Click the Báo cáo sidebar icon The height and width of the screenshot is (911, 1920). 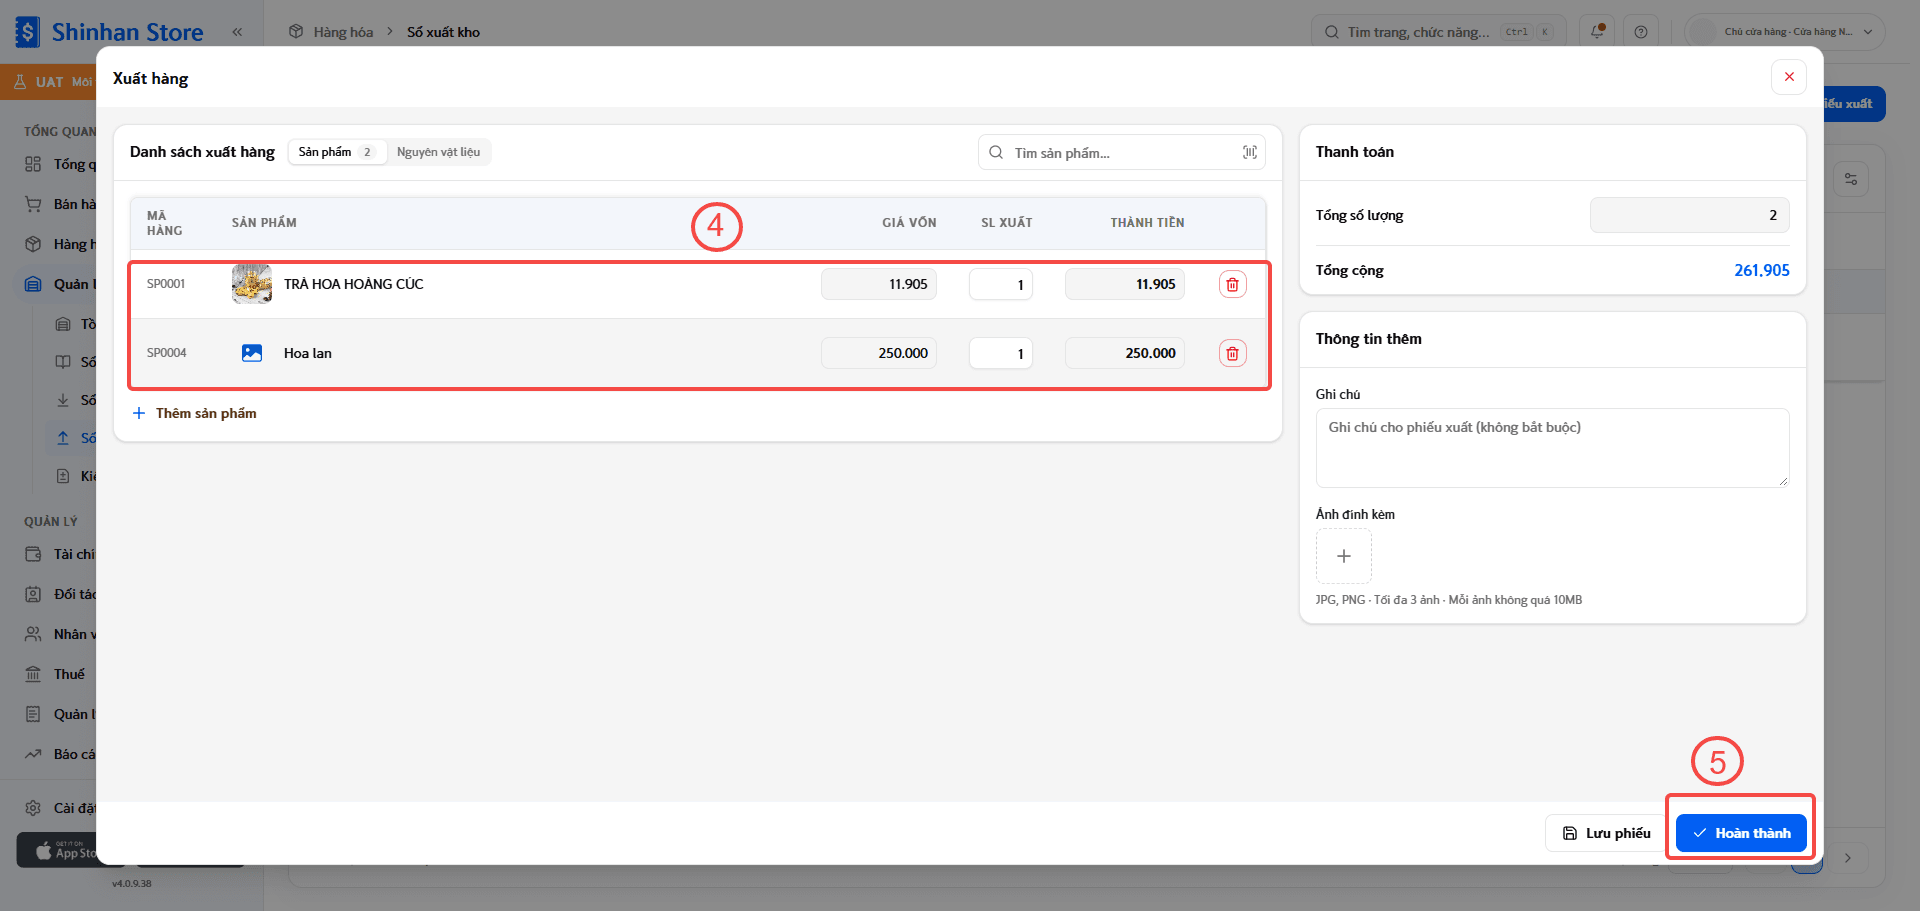pos(33,754)
